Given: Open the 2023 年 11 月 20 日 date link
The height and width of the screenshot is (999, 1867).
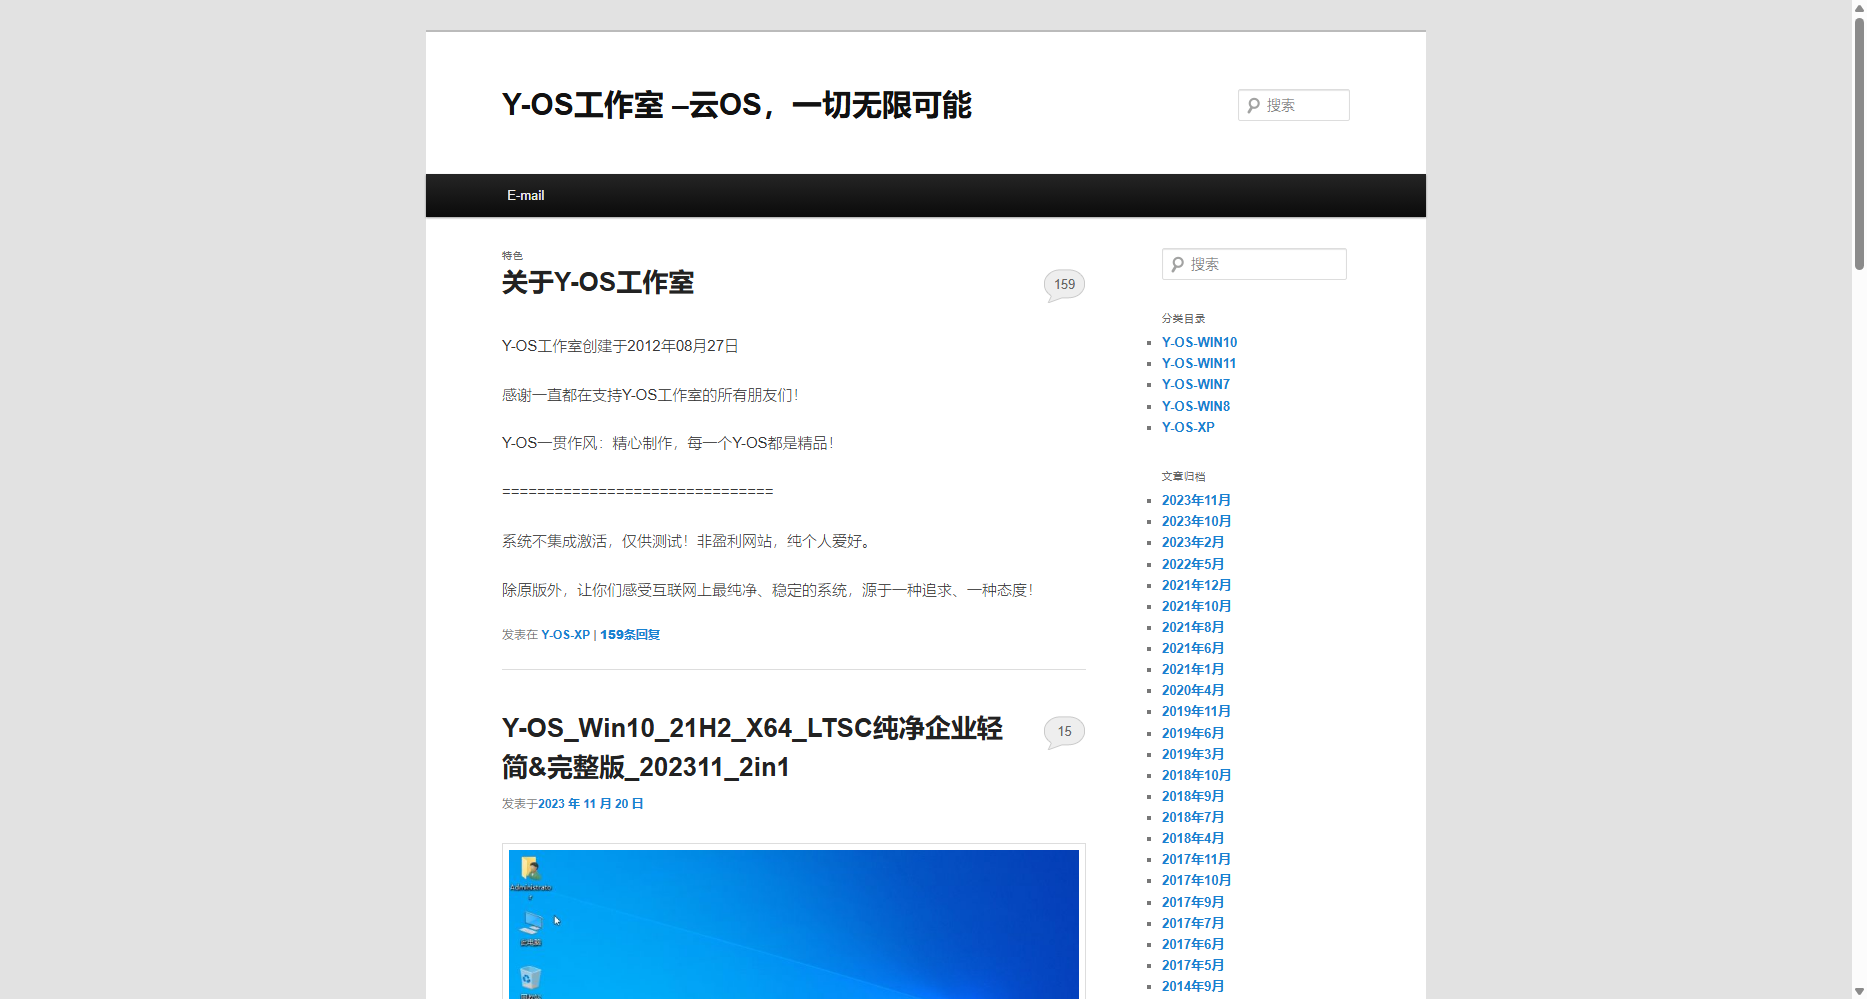Looking at the screenshot, I should tap(591, 804).
